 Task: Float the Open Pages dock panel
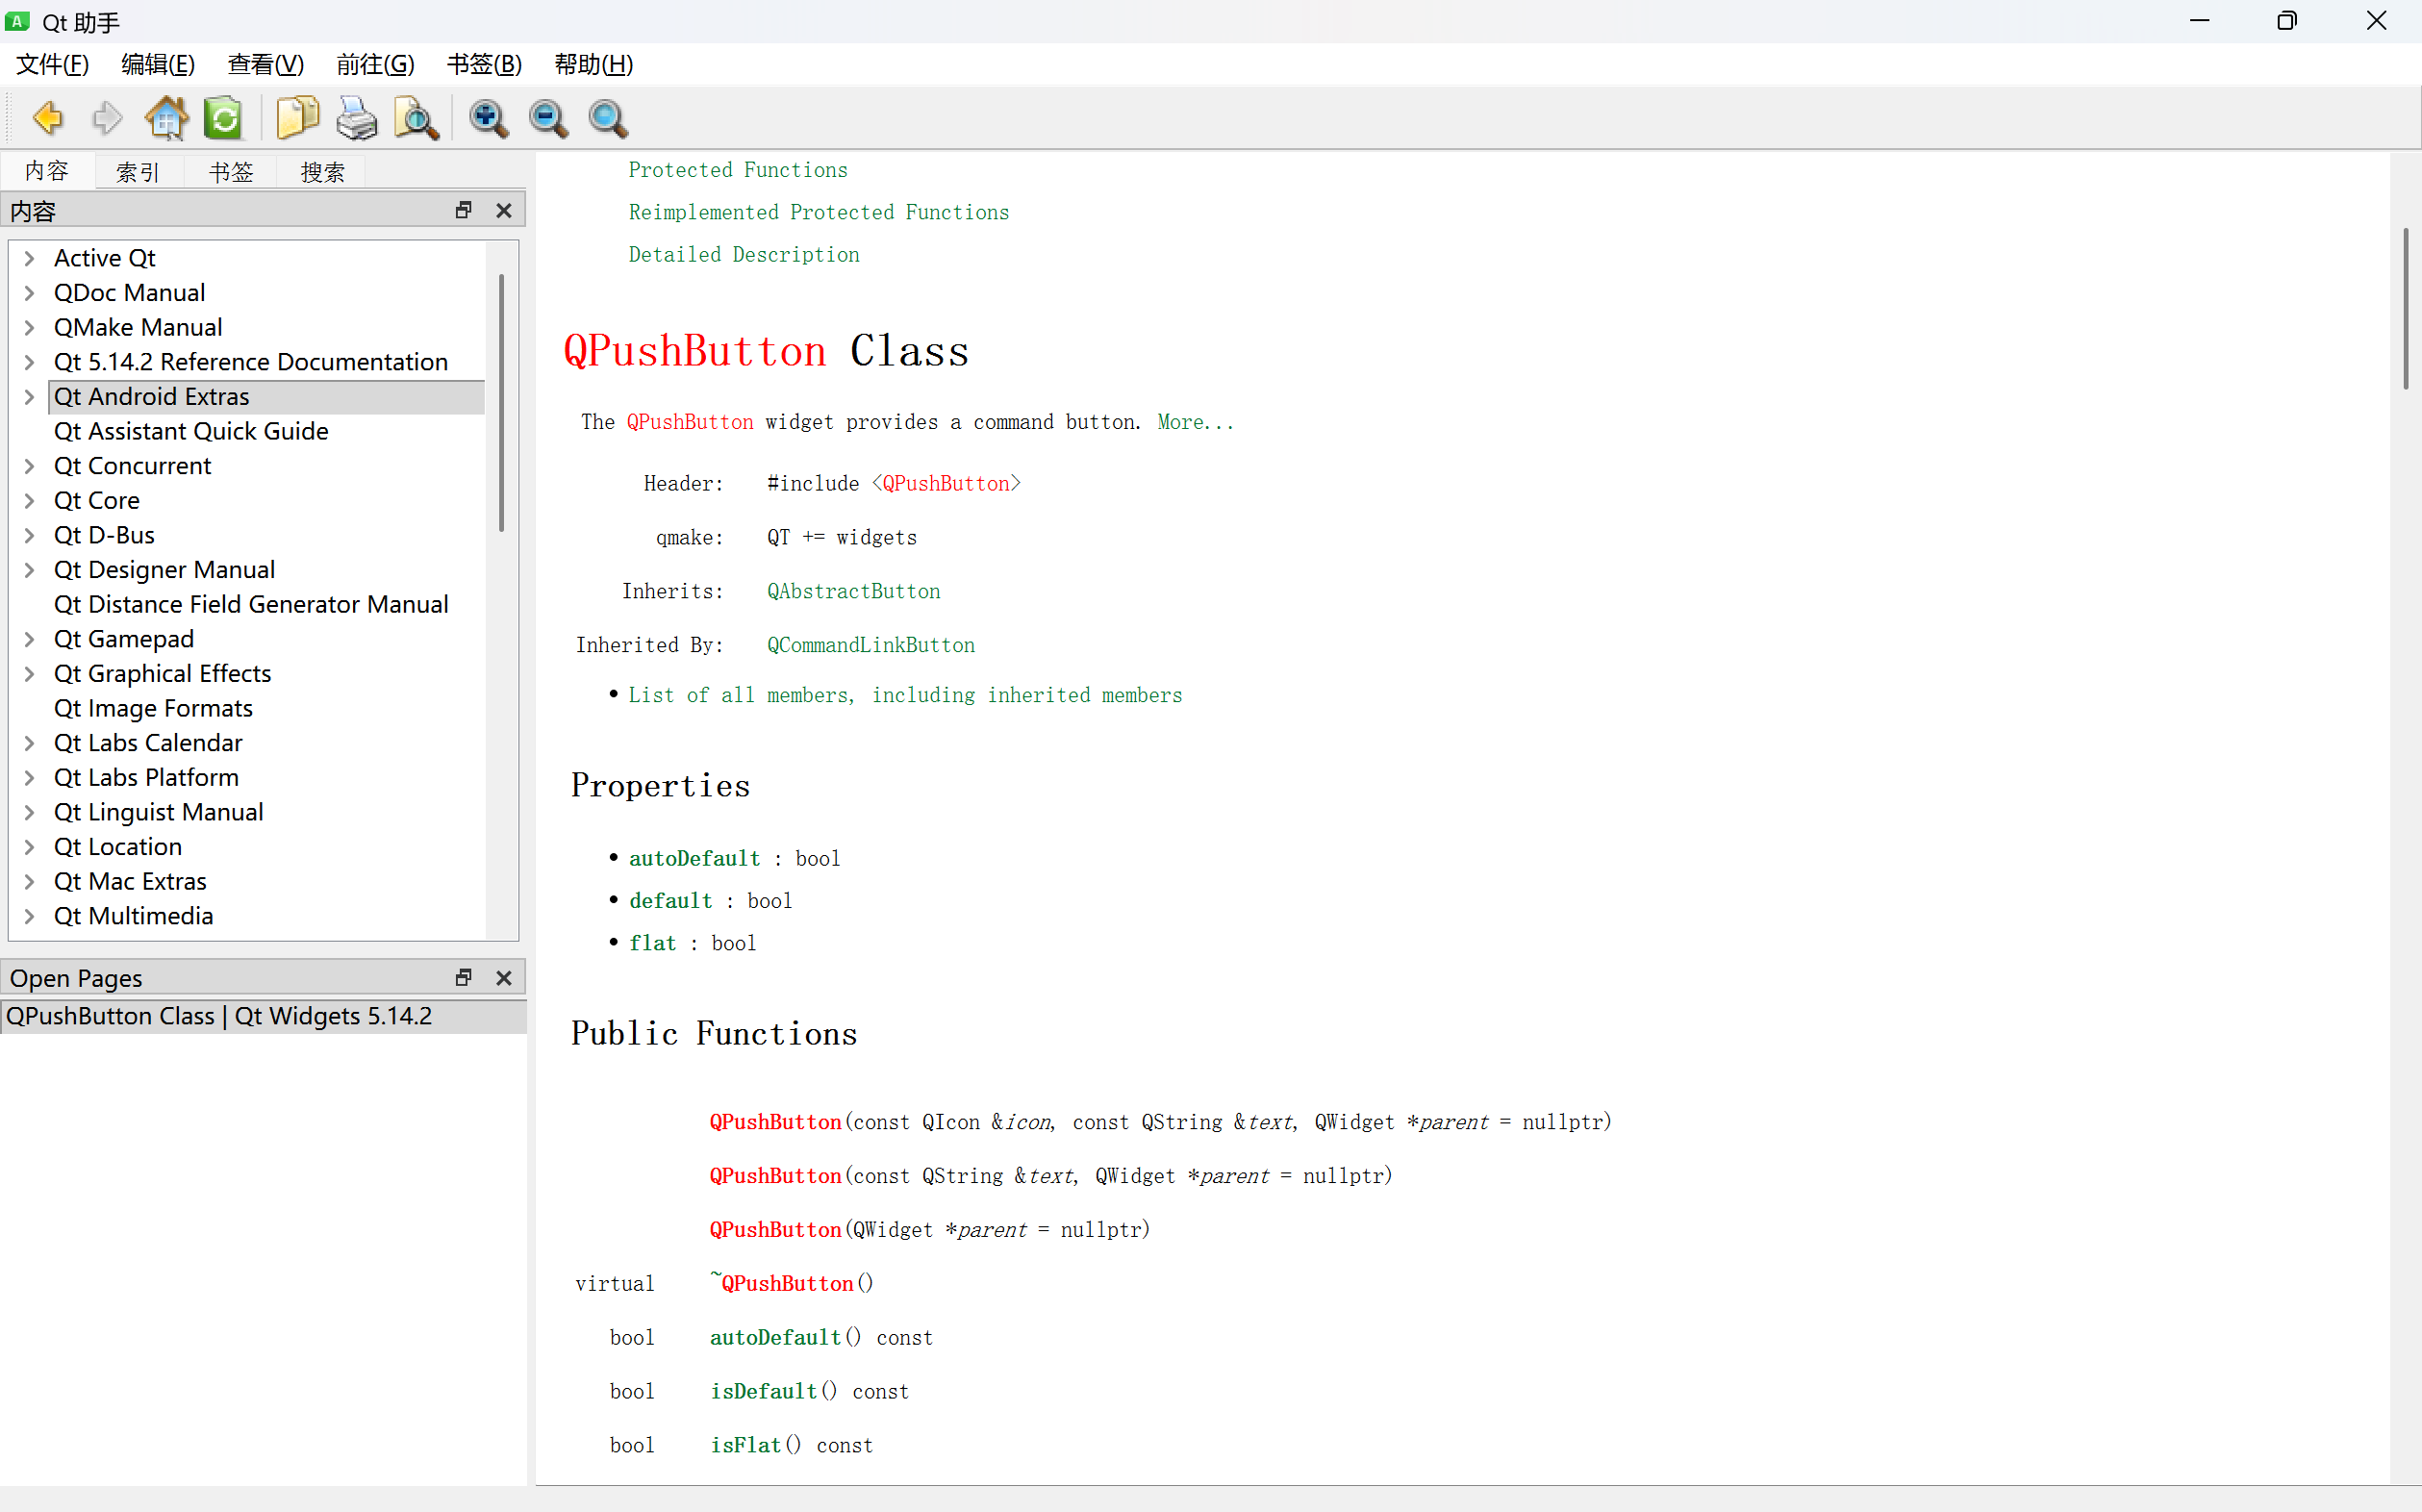click(463, 977)
